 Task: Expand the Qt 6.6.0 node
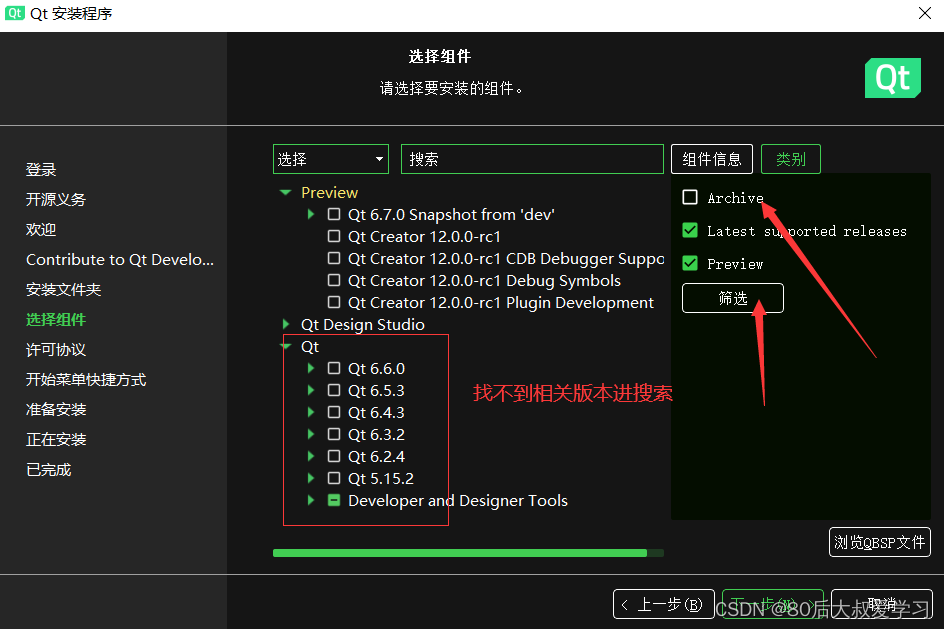tap(311, 368)
